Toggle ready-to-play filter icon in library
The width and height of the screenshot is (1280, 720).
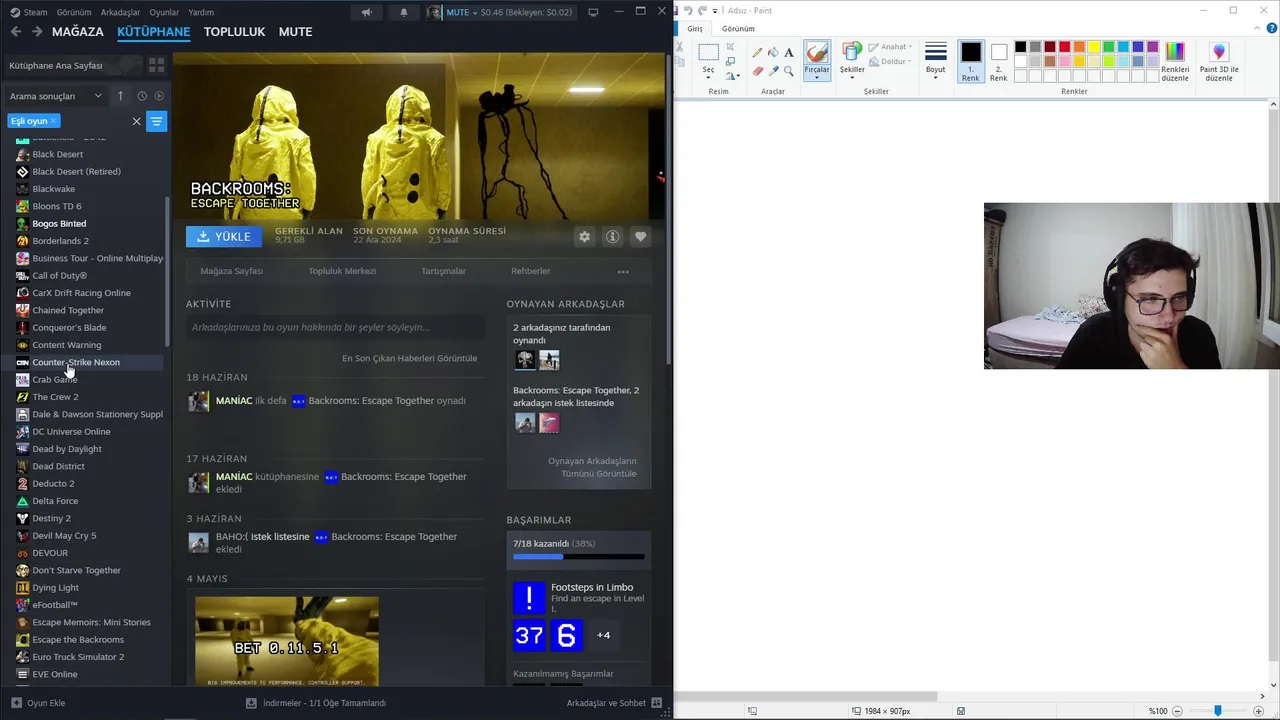159,96
